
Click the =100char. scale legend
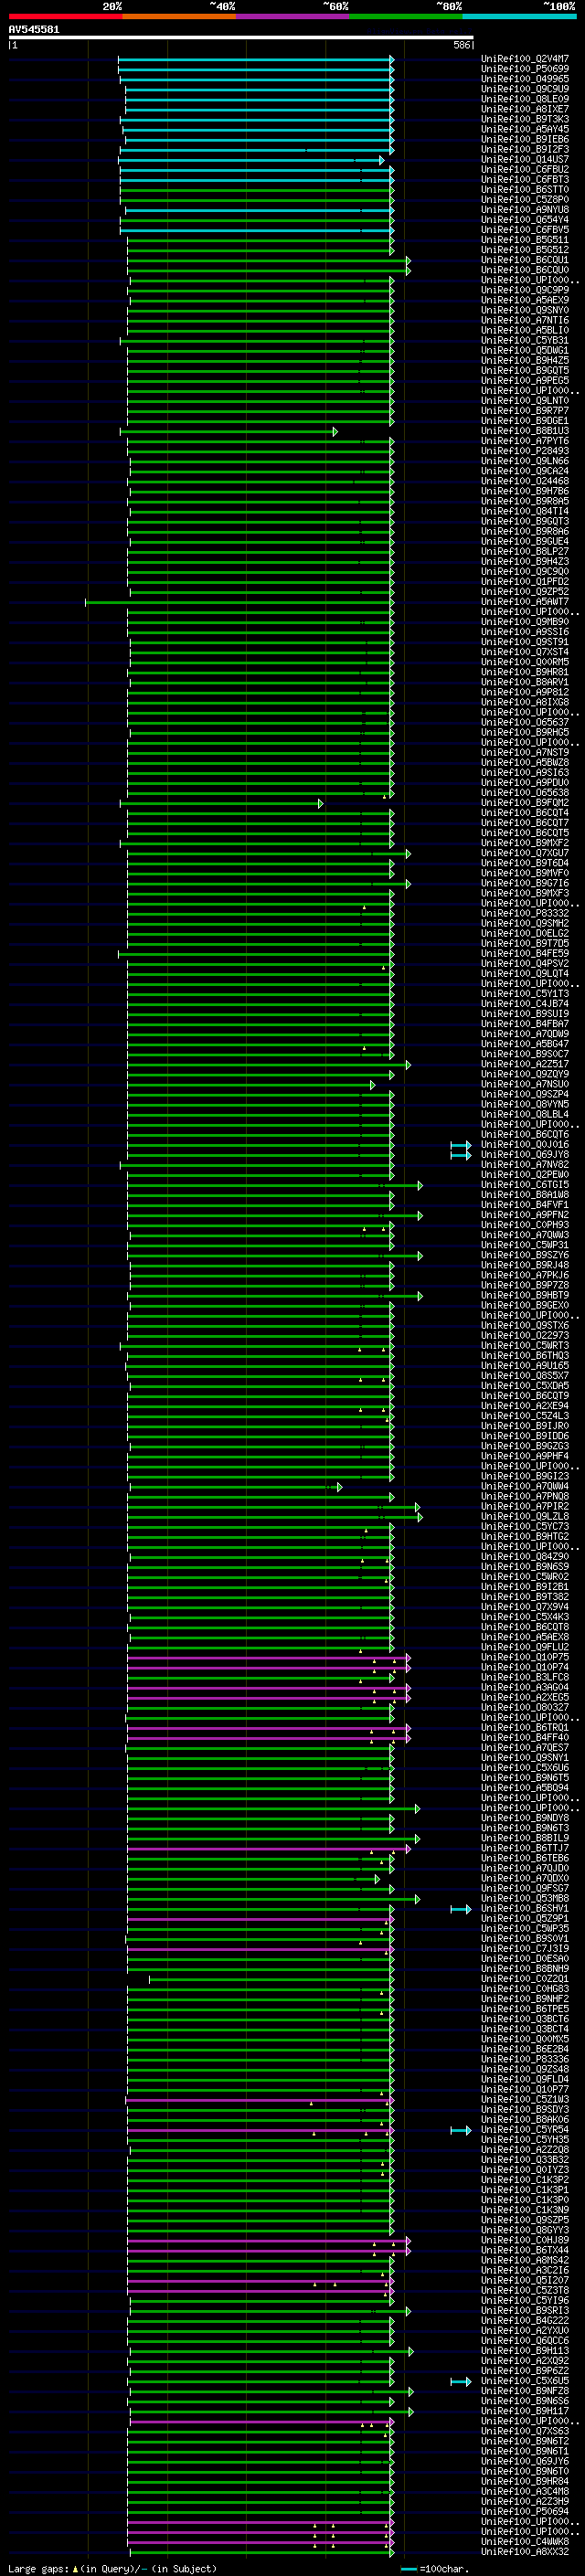point(435,2569)
